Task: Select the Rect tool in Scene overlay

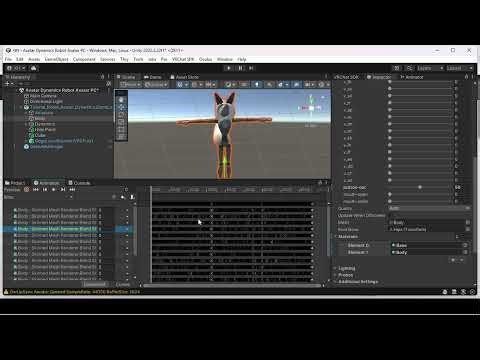Action: tap(121, 129)
